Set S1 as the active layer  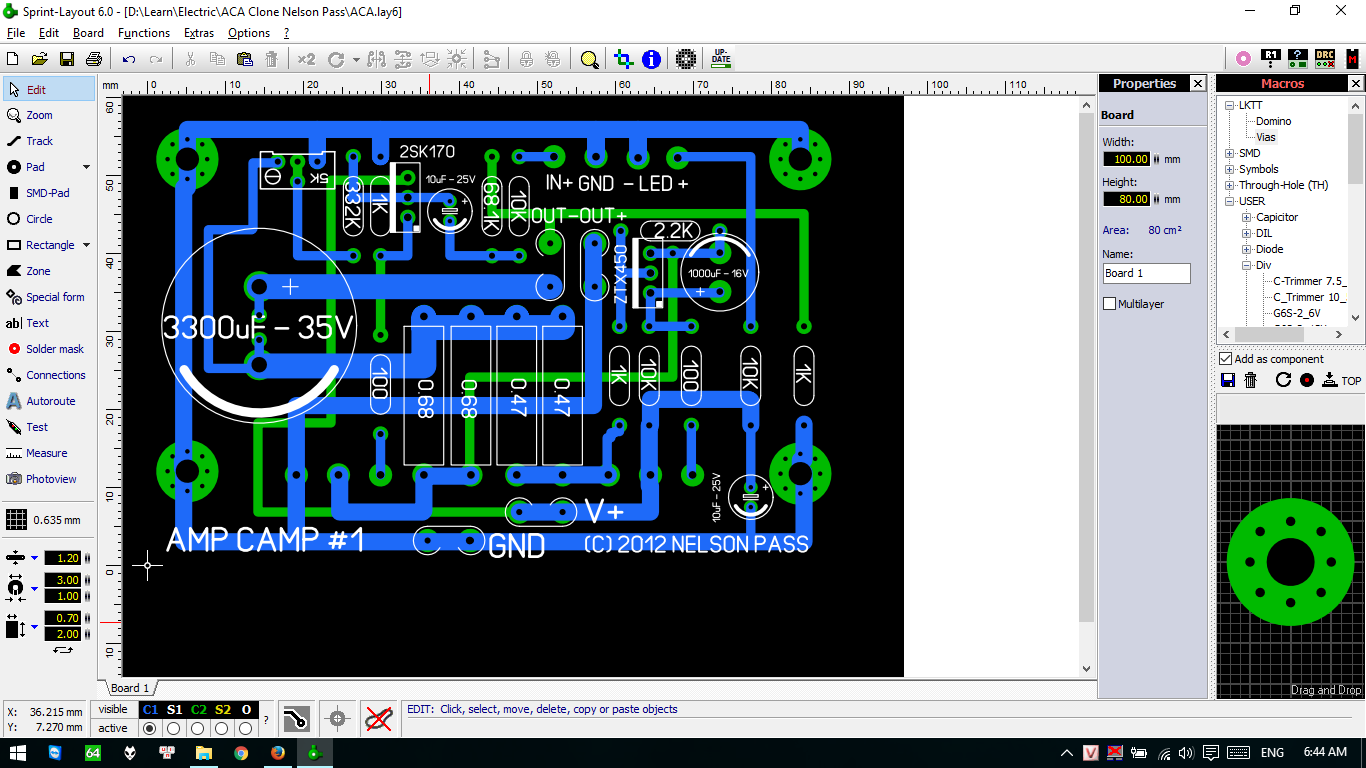click(x=174, y=728)
